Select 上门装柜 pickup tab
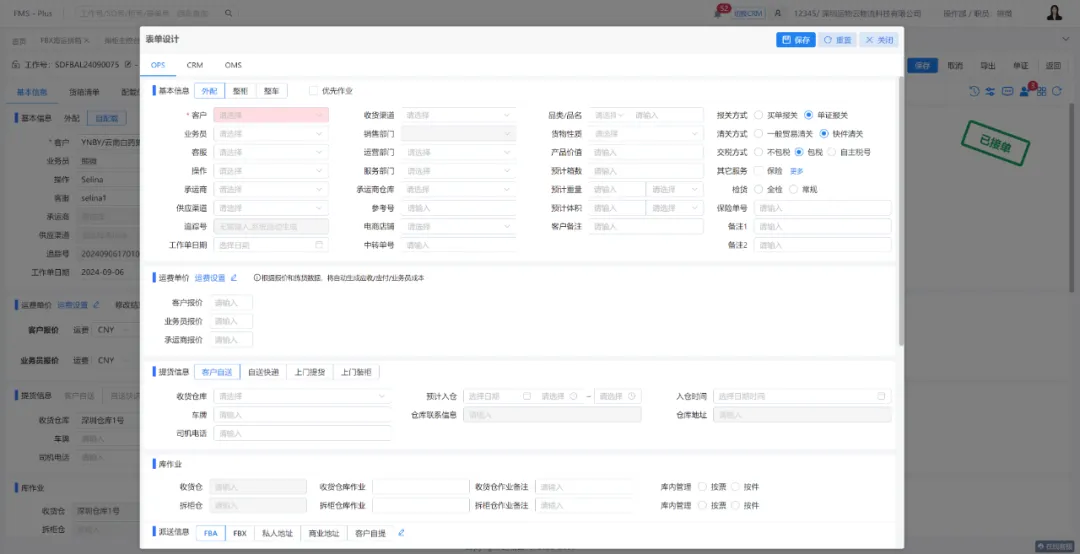 point(356,372)
